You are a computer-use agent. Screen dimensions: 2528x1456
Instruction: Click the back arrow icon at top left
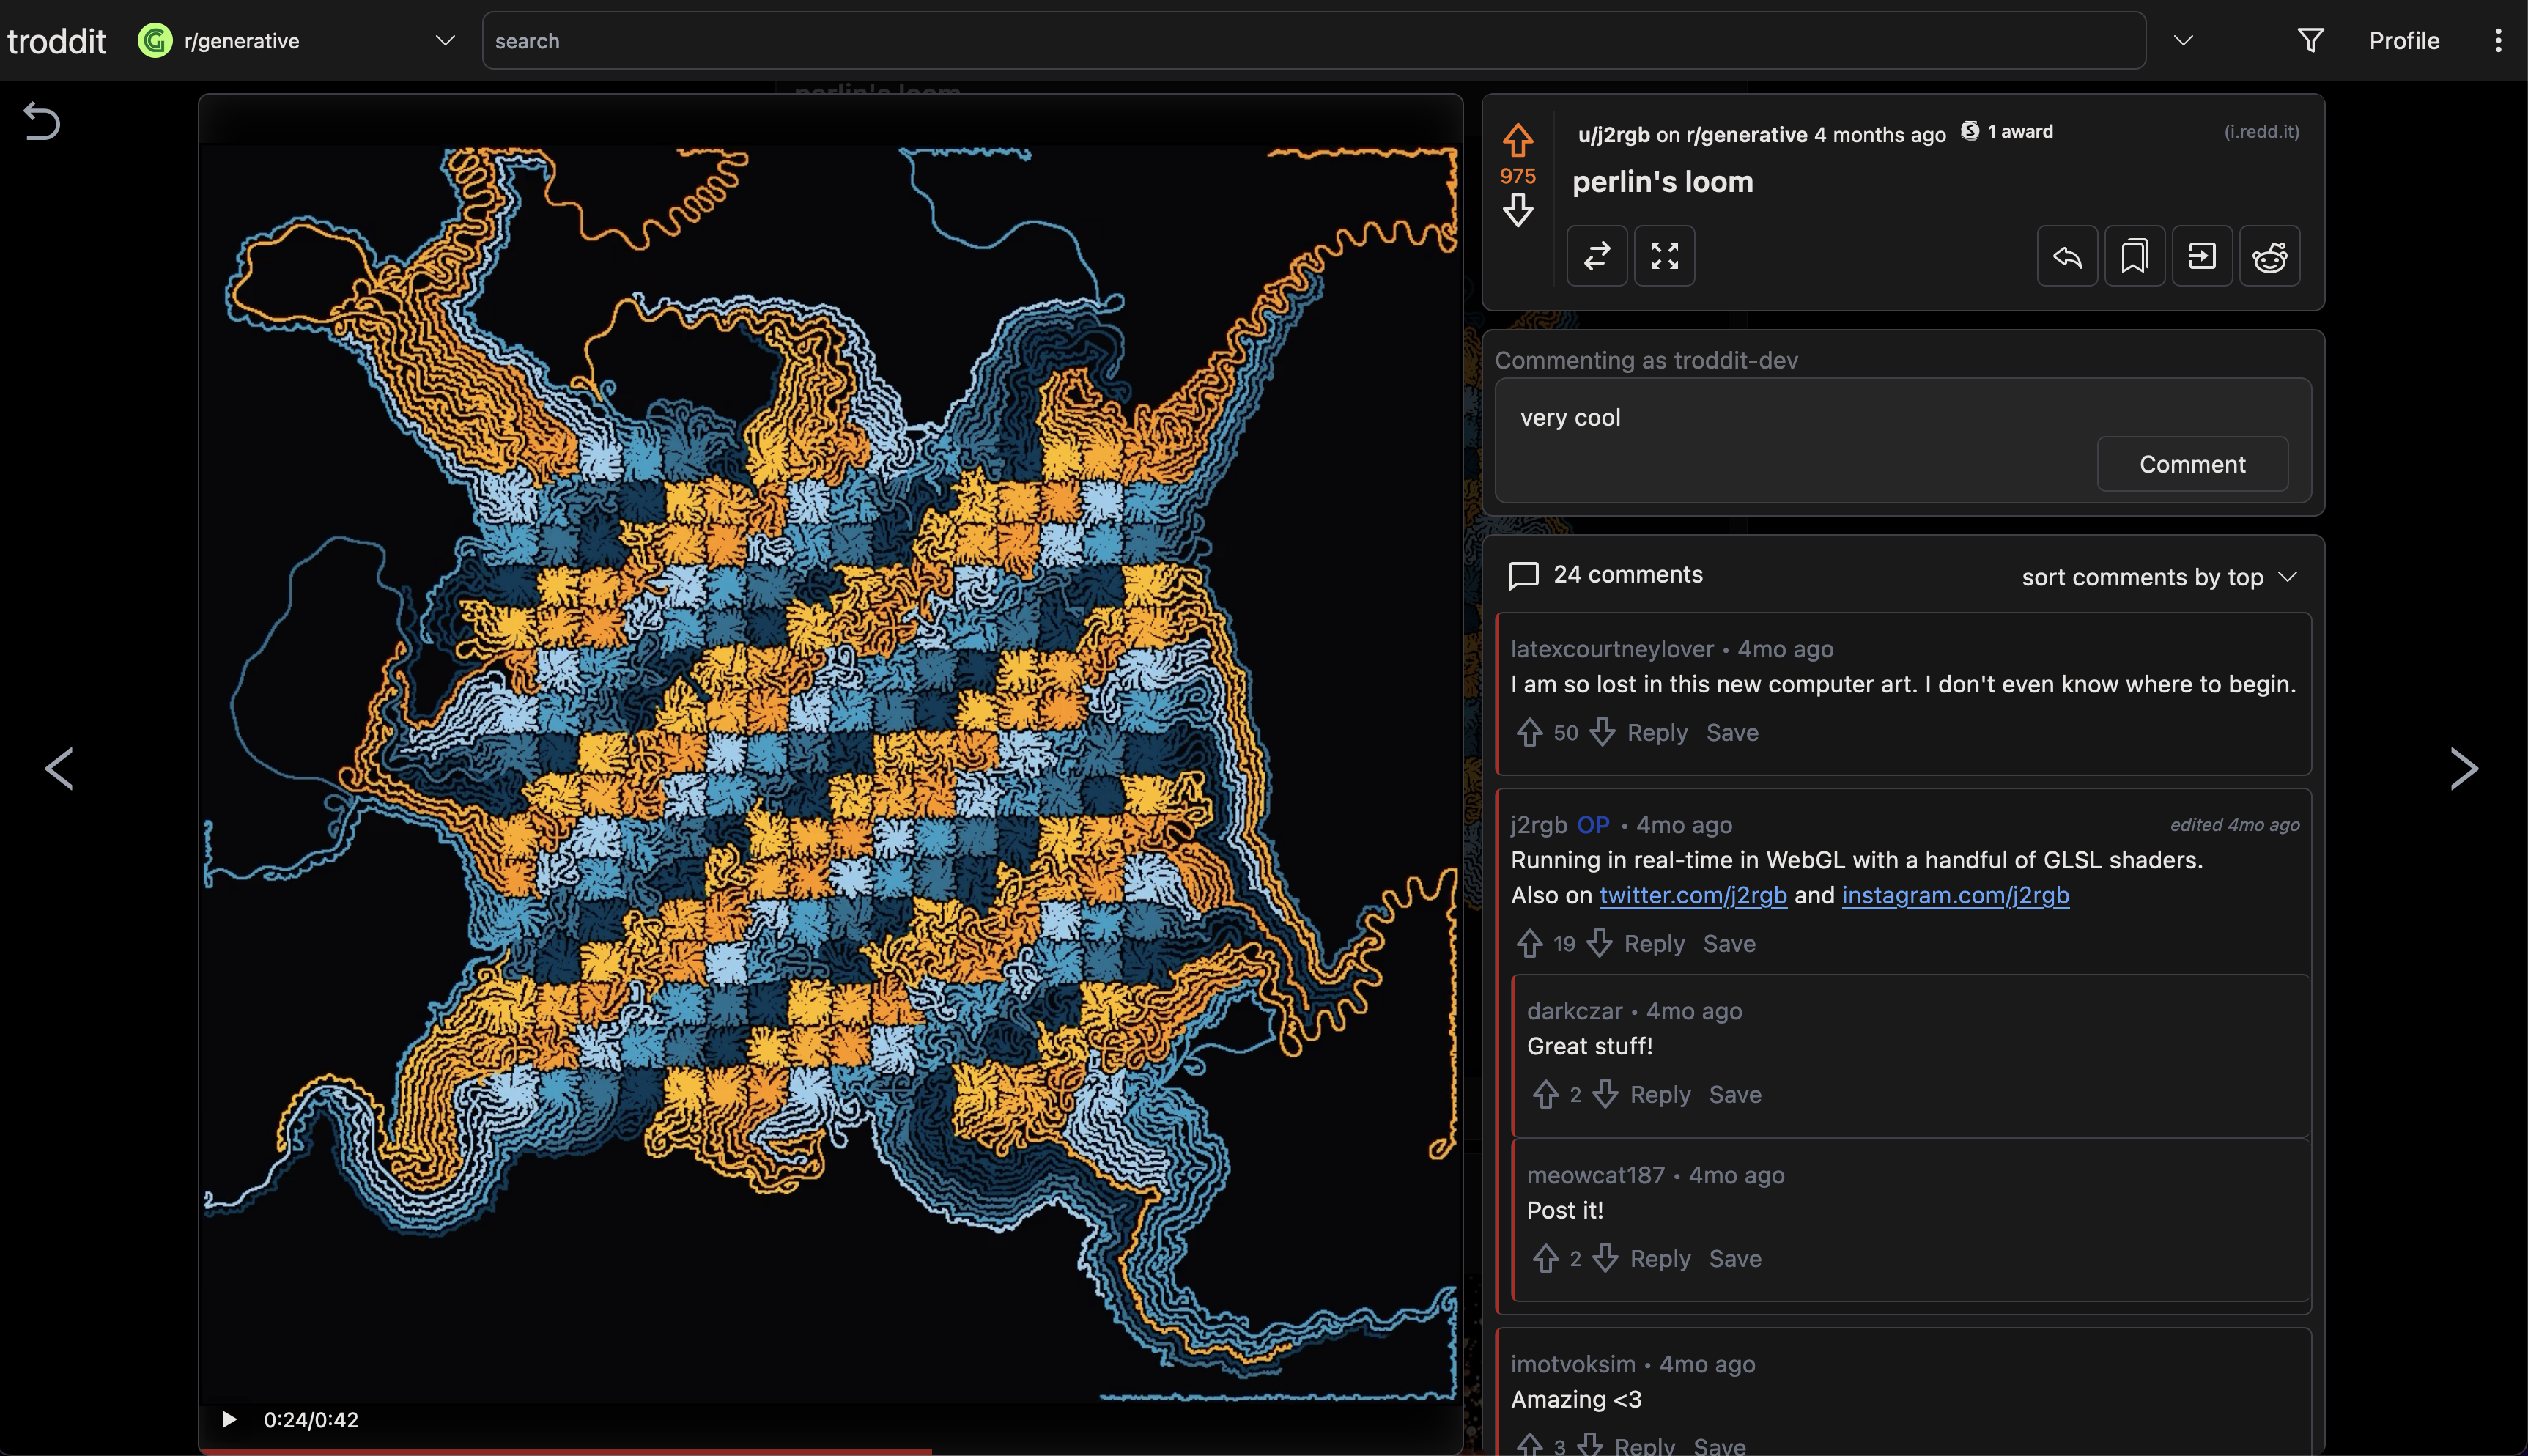tap(42, 121)
